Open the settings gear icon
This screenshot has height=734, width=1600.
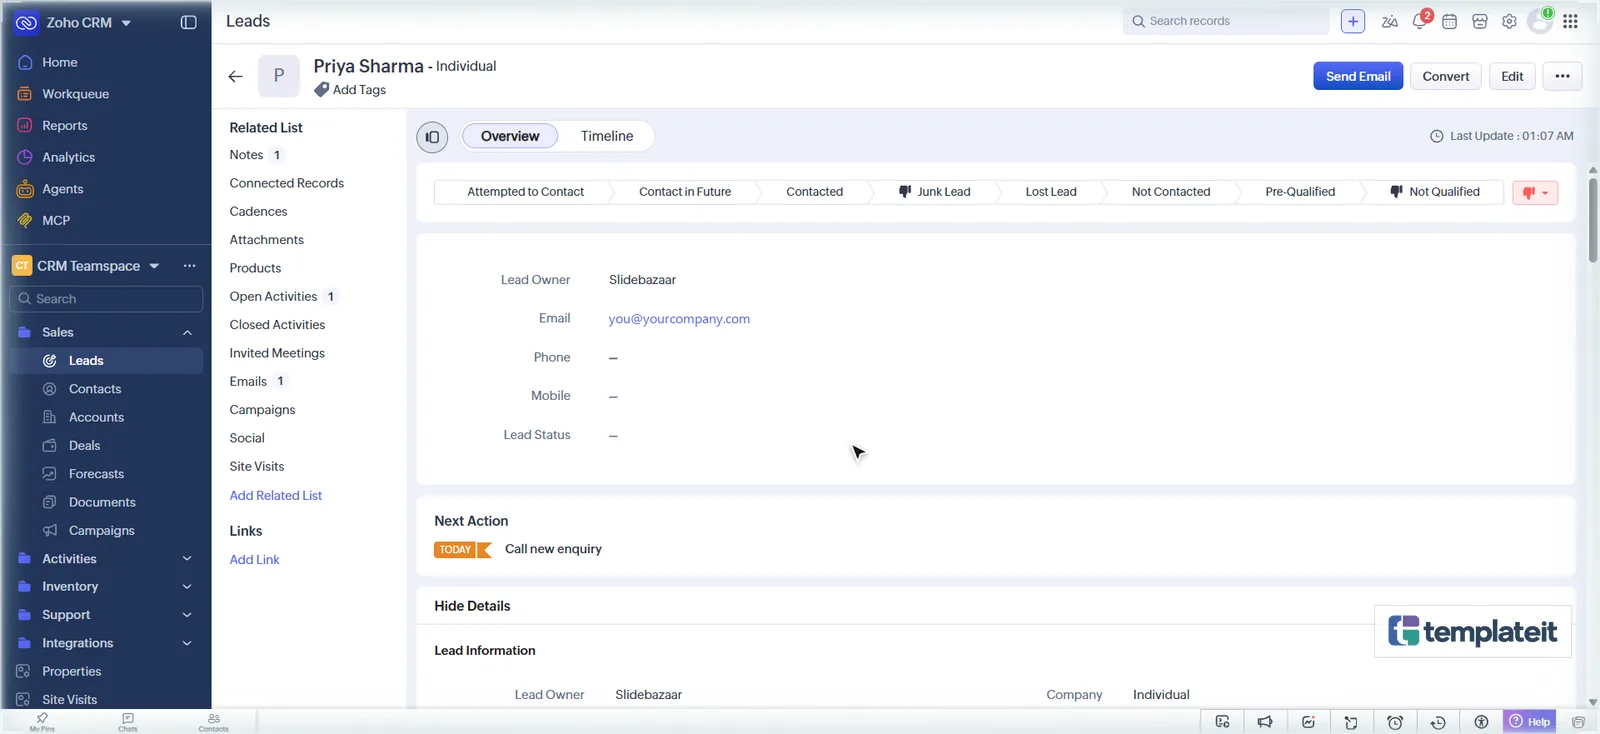click(x=1509, y=21)
